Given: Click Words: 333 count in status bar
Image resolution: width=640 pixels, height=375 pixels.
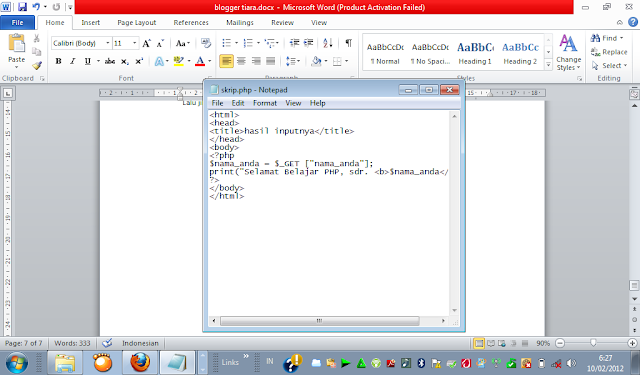Looking at the screenshot, I should pos(72,343).
